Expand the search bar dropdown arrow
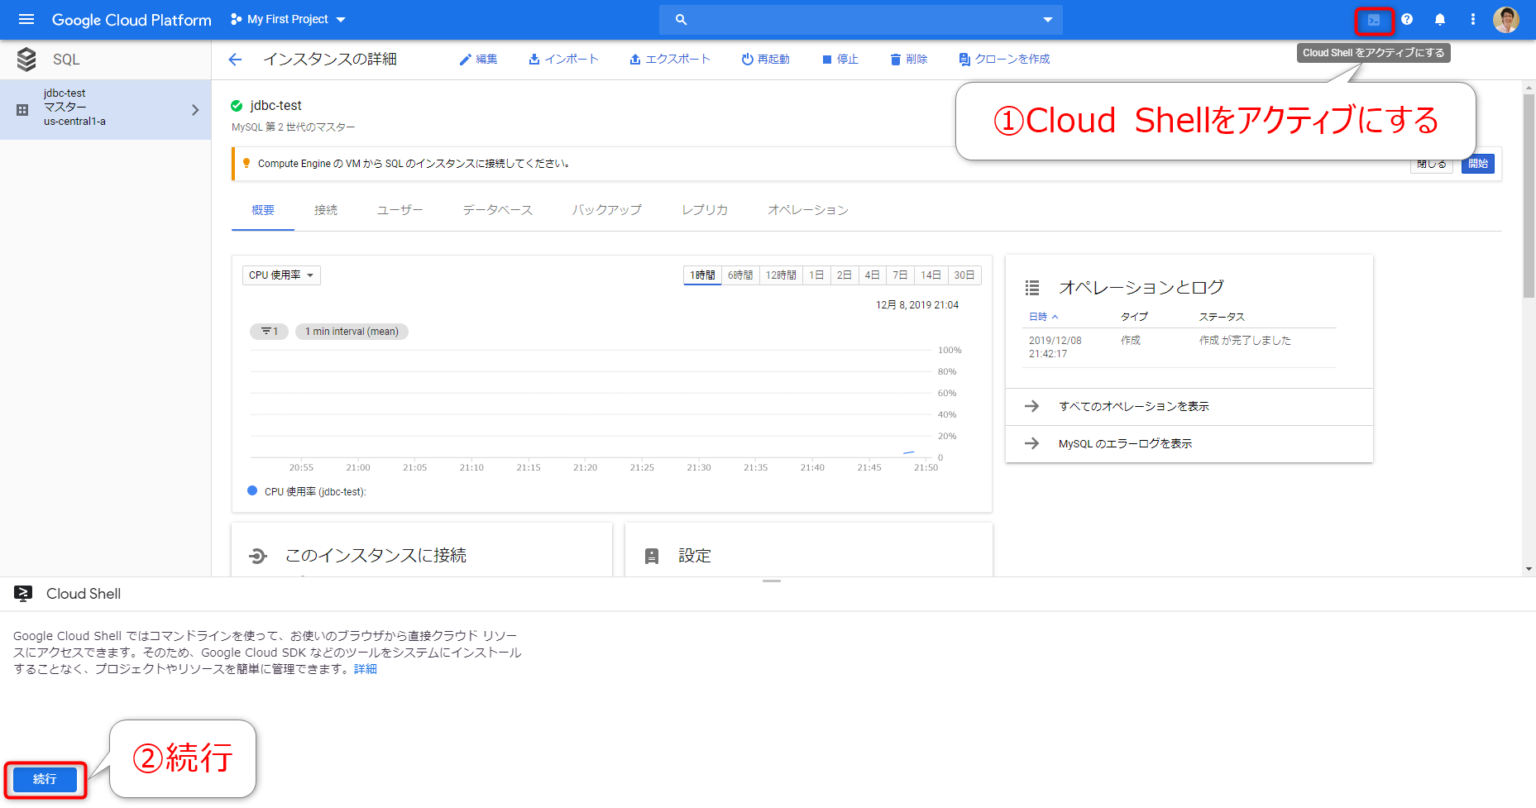1536x808 pixels. tap(1047, 19)
